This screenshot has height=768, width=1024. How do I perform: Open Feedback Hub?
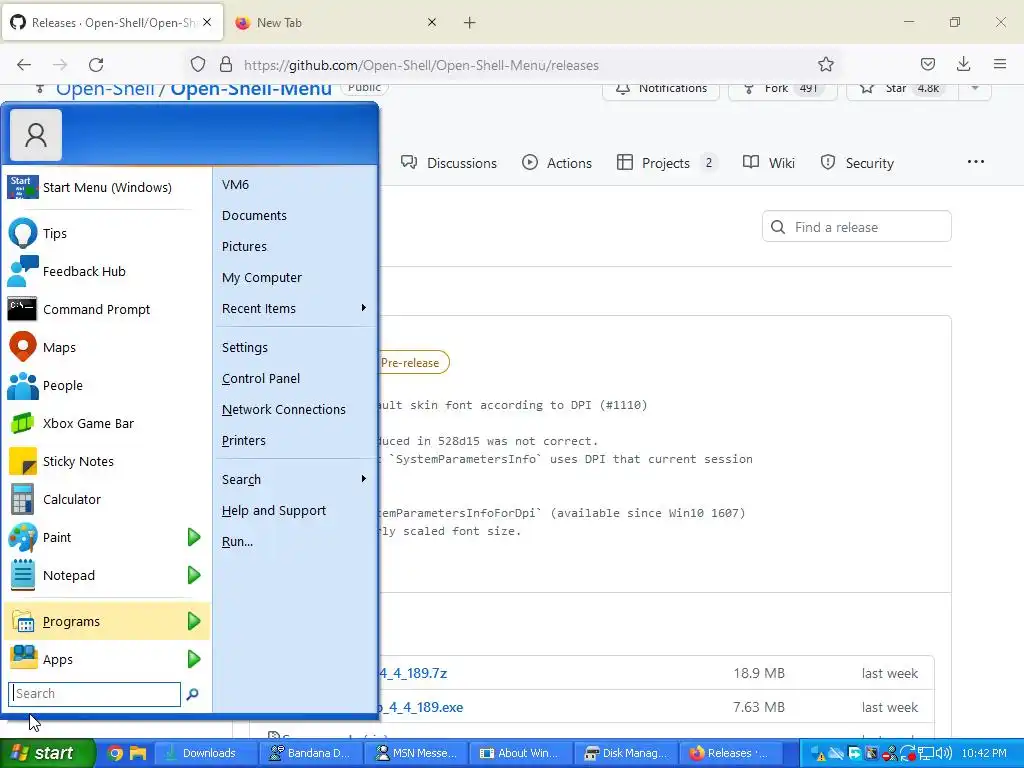106,271
